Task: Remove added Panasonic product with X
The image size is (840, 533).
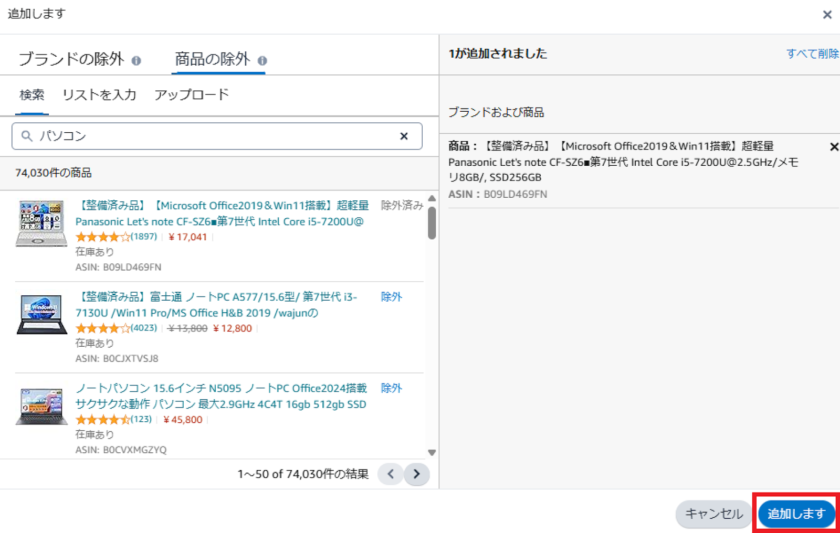Action: pos(834,147)
